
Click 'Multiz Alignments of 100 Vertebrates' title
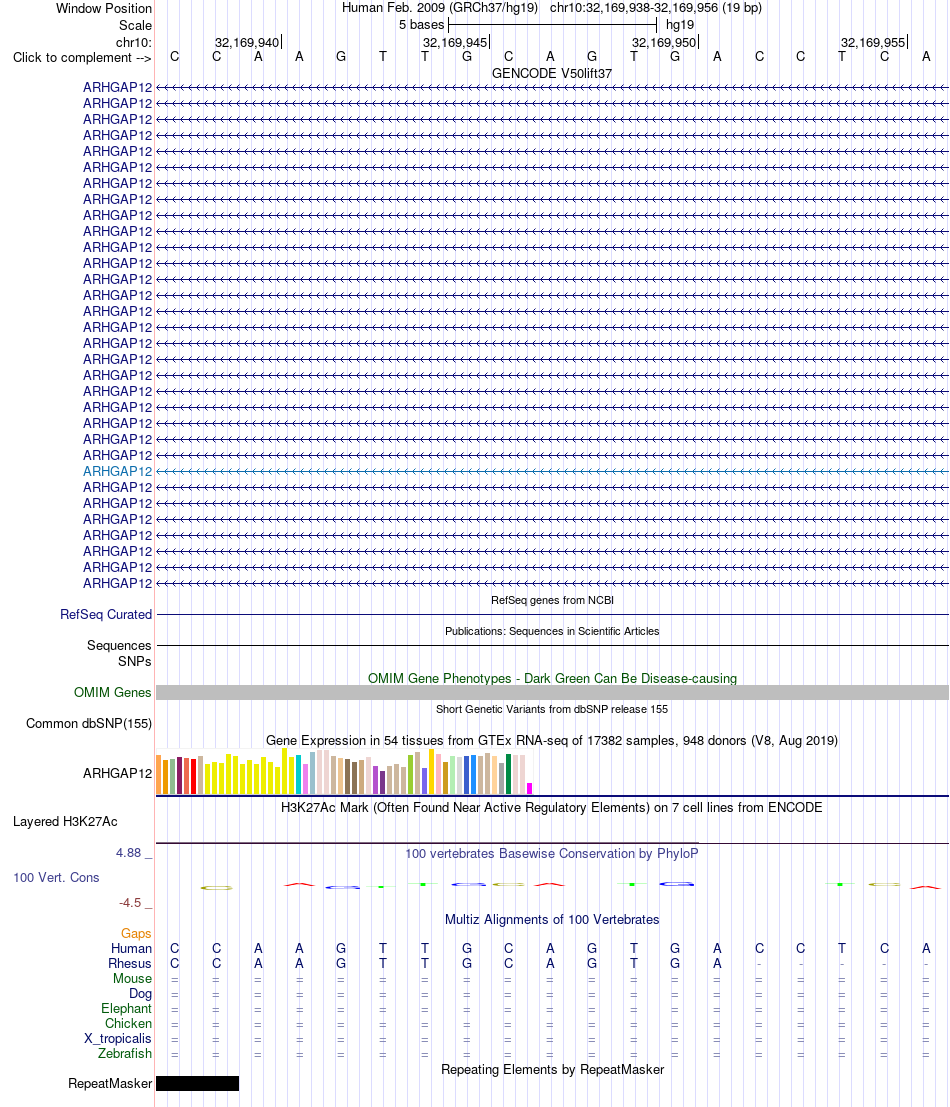[x=552, y=920]
